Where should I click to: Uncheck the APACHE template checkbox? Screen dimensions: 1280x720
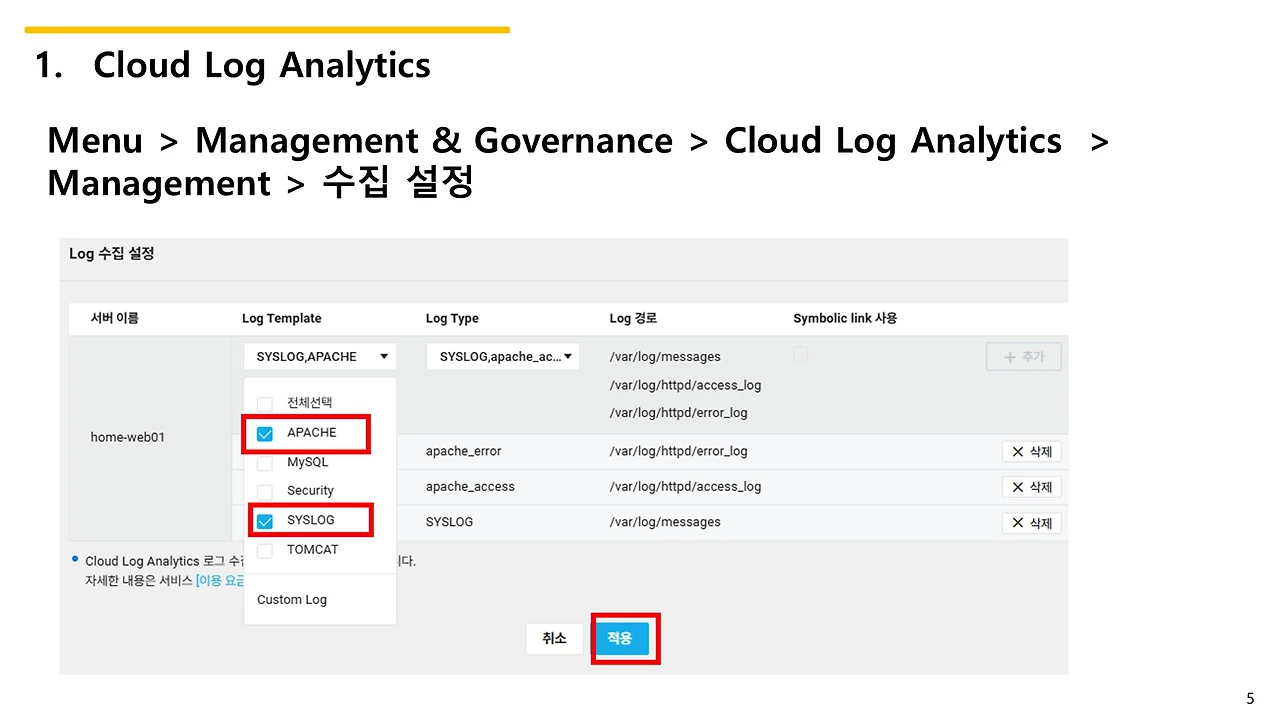[265, 434]
